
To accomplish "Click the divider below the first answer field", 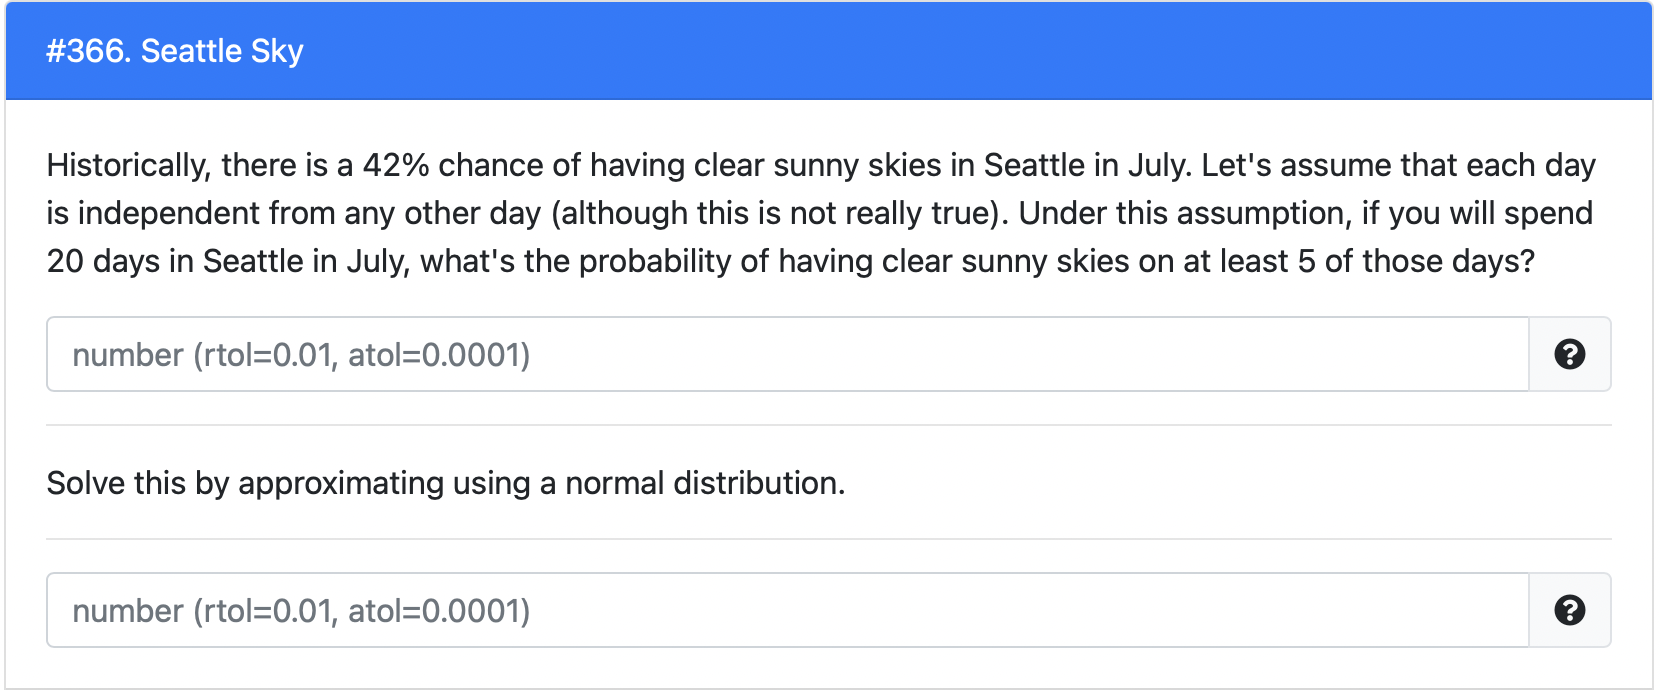I will pyautogui.click(x=828, y=424).
